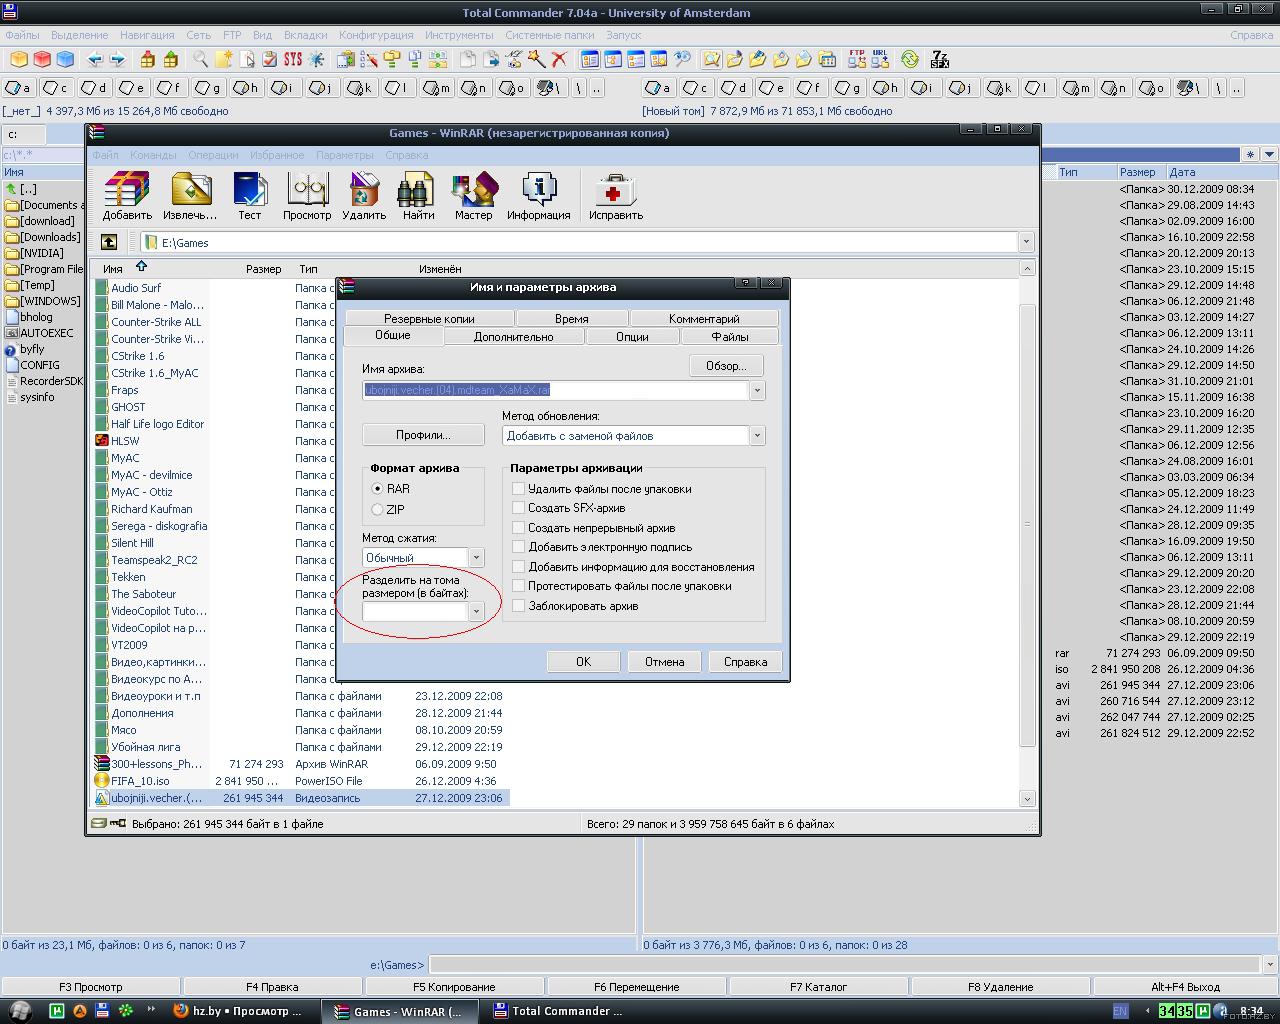Check Добавить информацию для восстановления
The width and height of the screenshot is (1280, 1024).
[518, 566]
